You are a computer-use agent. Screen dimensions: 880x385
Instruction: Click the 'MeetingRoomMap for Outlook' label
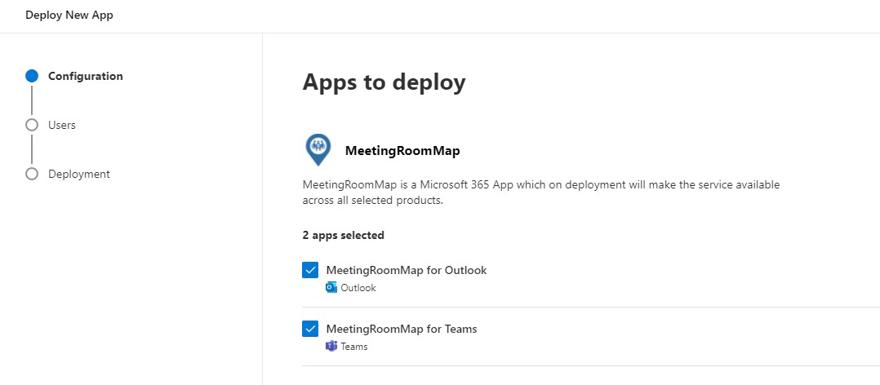(x=406, y=270)
